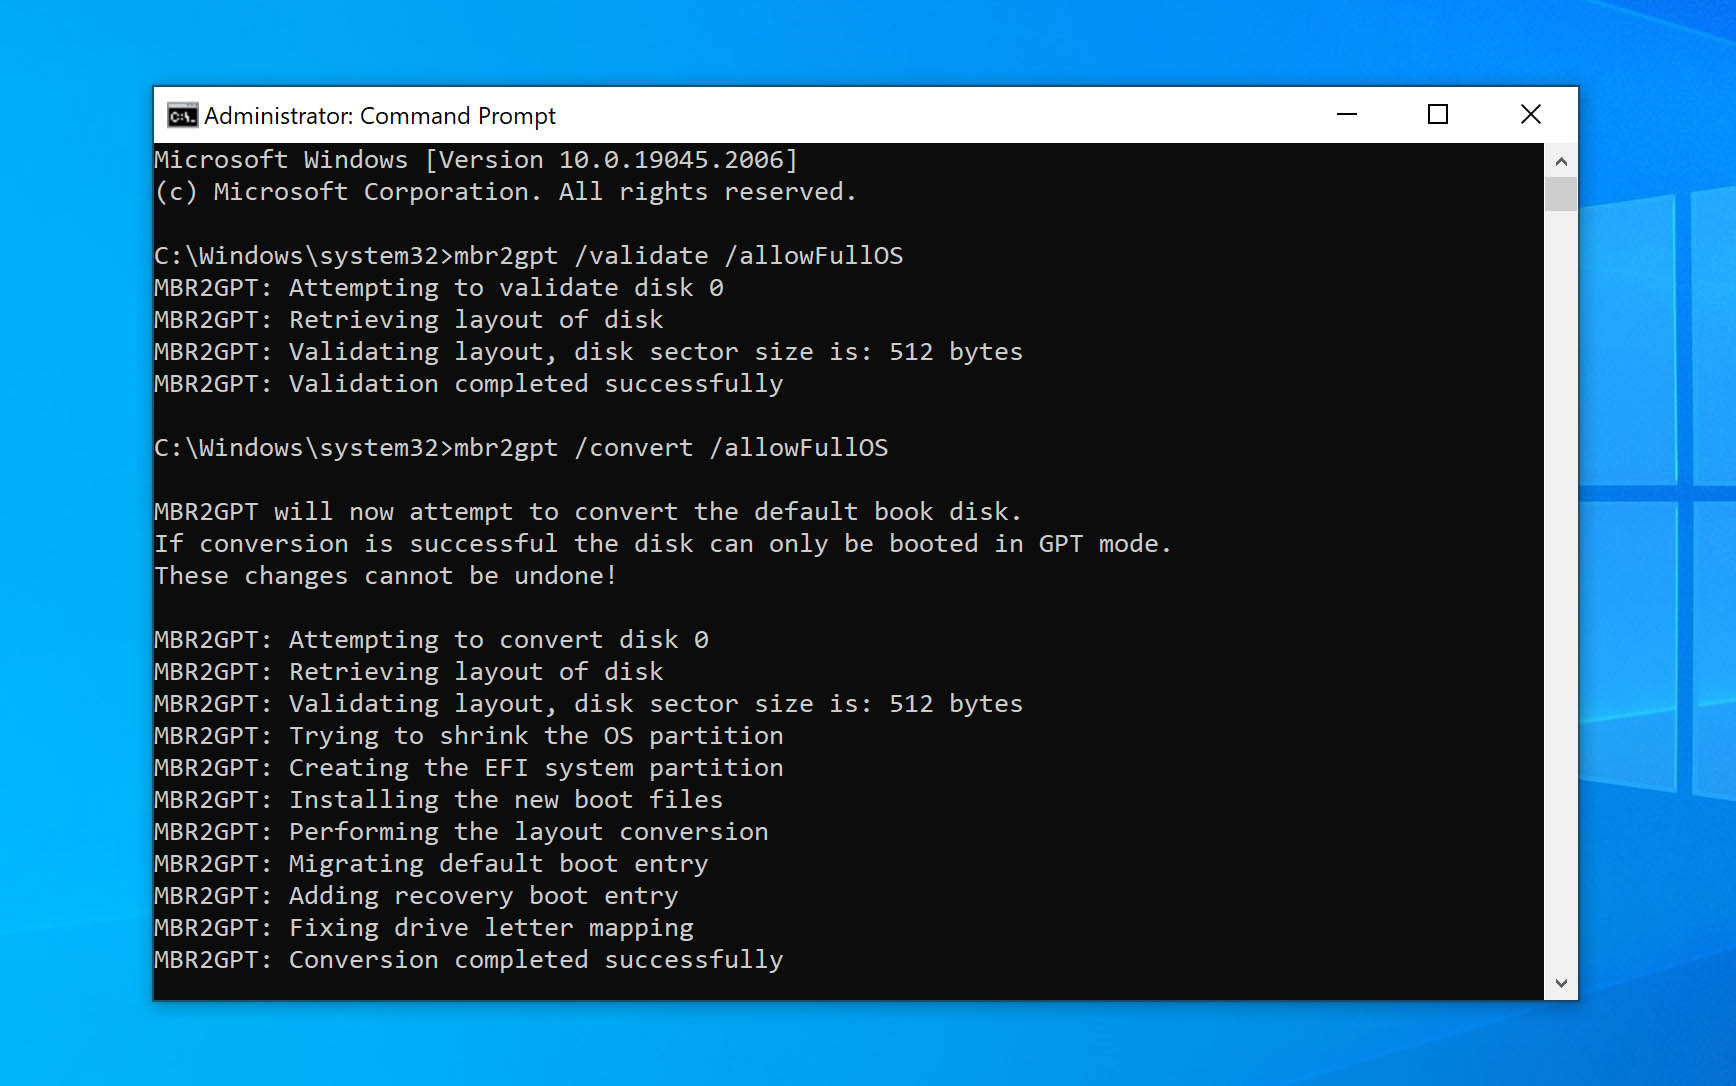The image size is (1736, 1086).
Task: Click the 'Trying to shrink the OS partition' line
Action: 469,736
